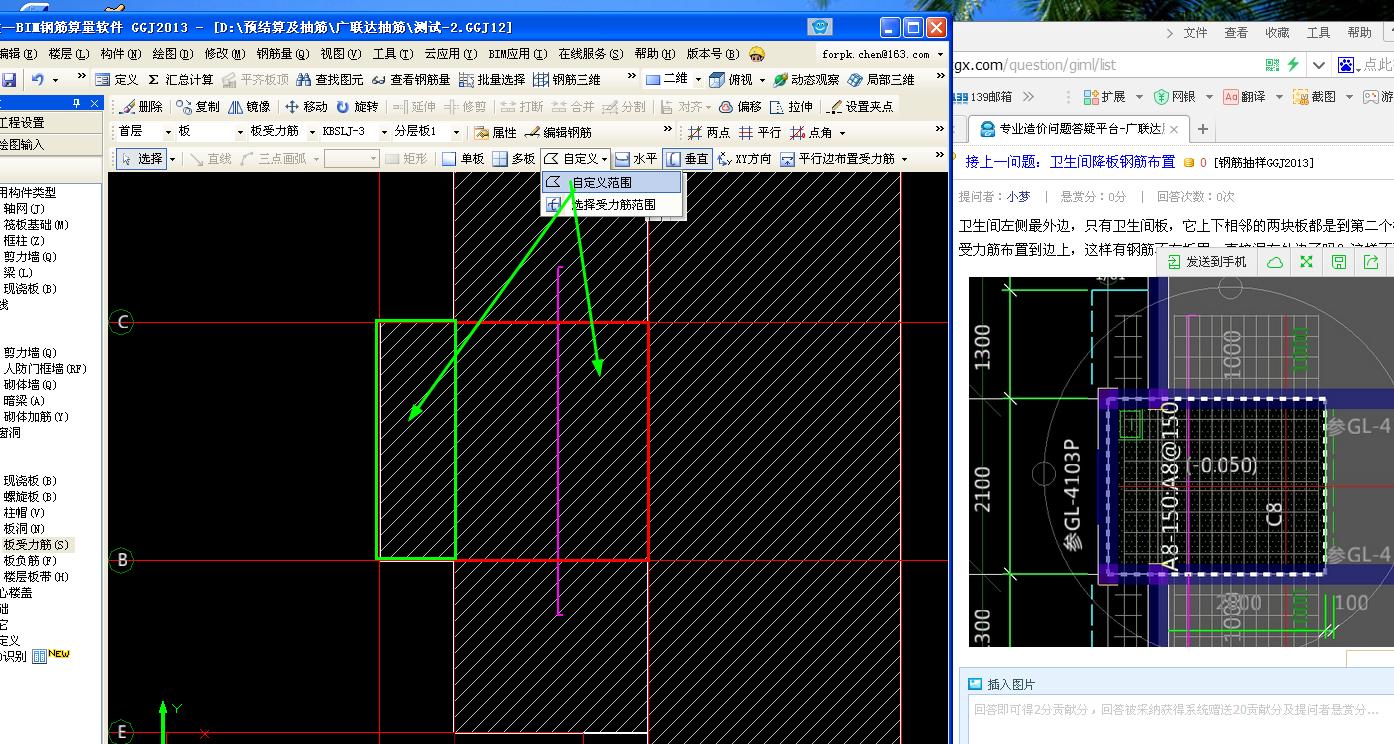Save the GGJ2013 project with floppy icon
This screenshot has height=744, width=1394.
click(9, 79)
